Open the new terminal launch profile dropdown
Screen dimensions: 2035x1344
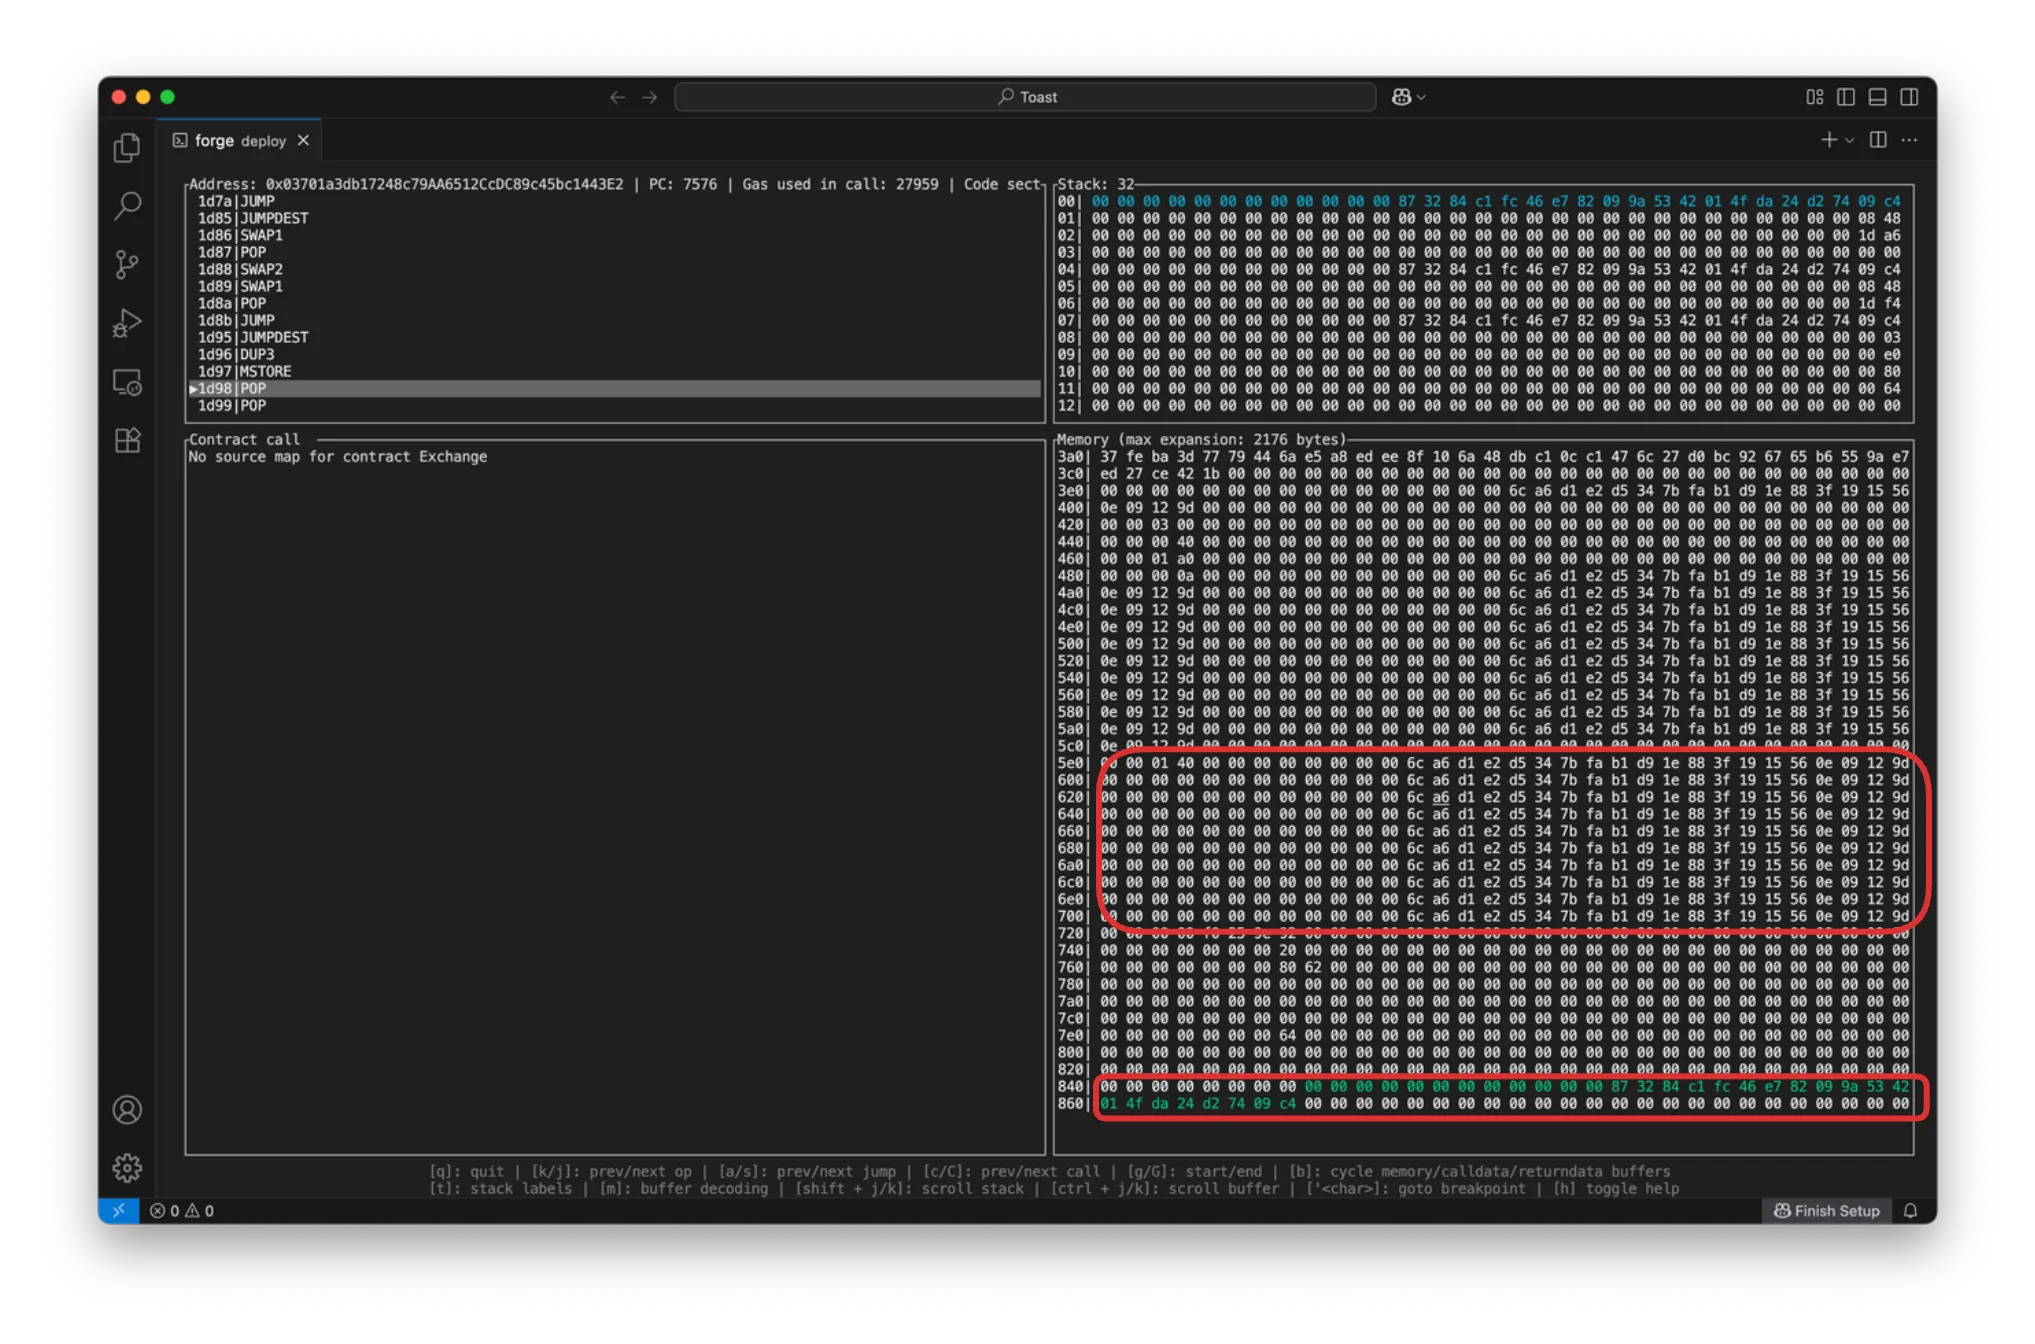1849,141
